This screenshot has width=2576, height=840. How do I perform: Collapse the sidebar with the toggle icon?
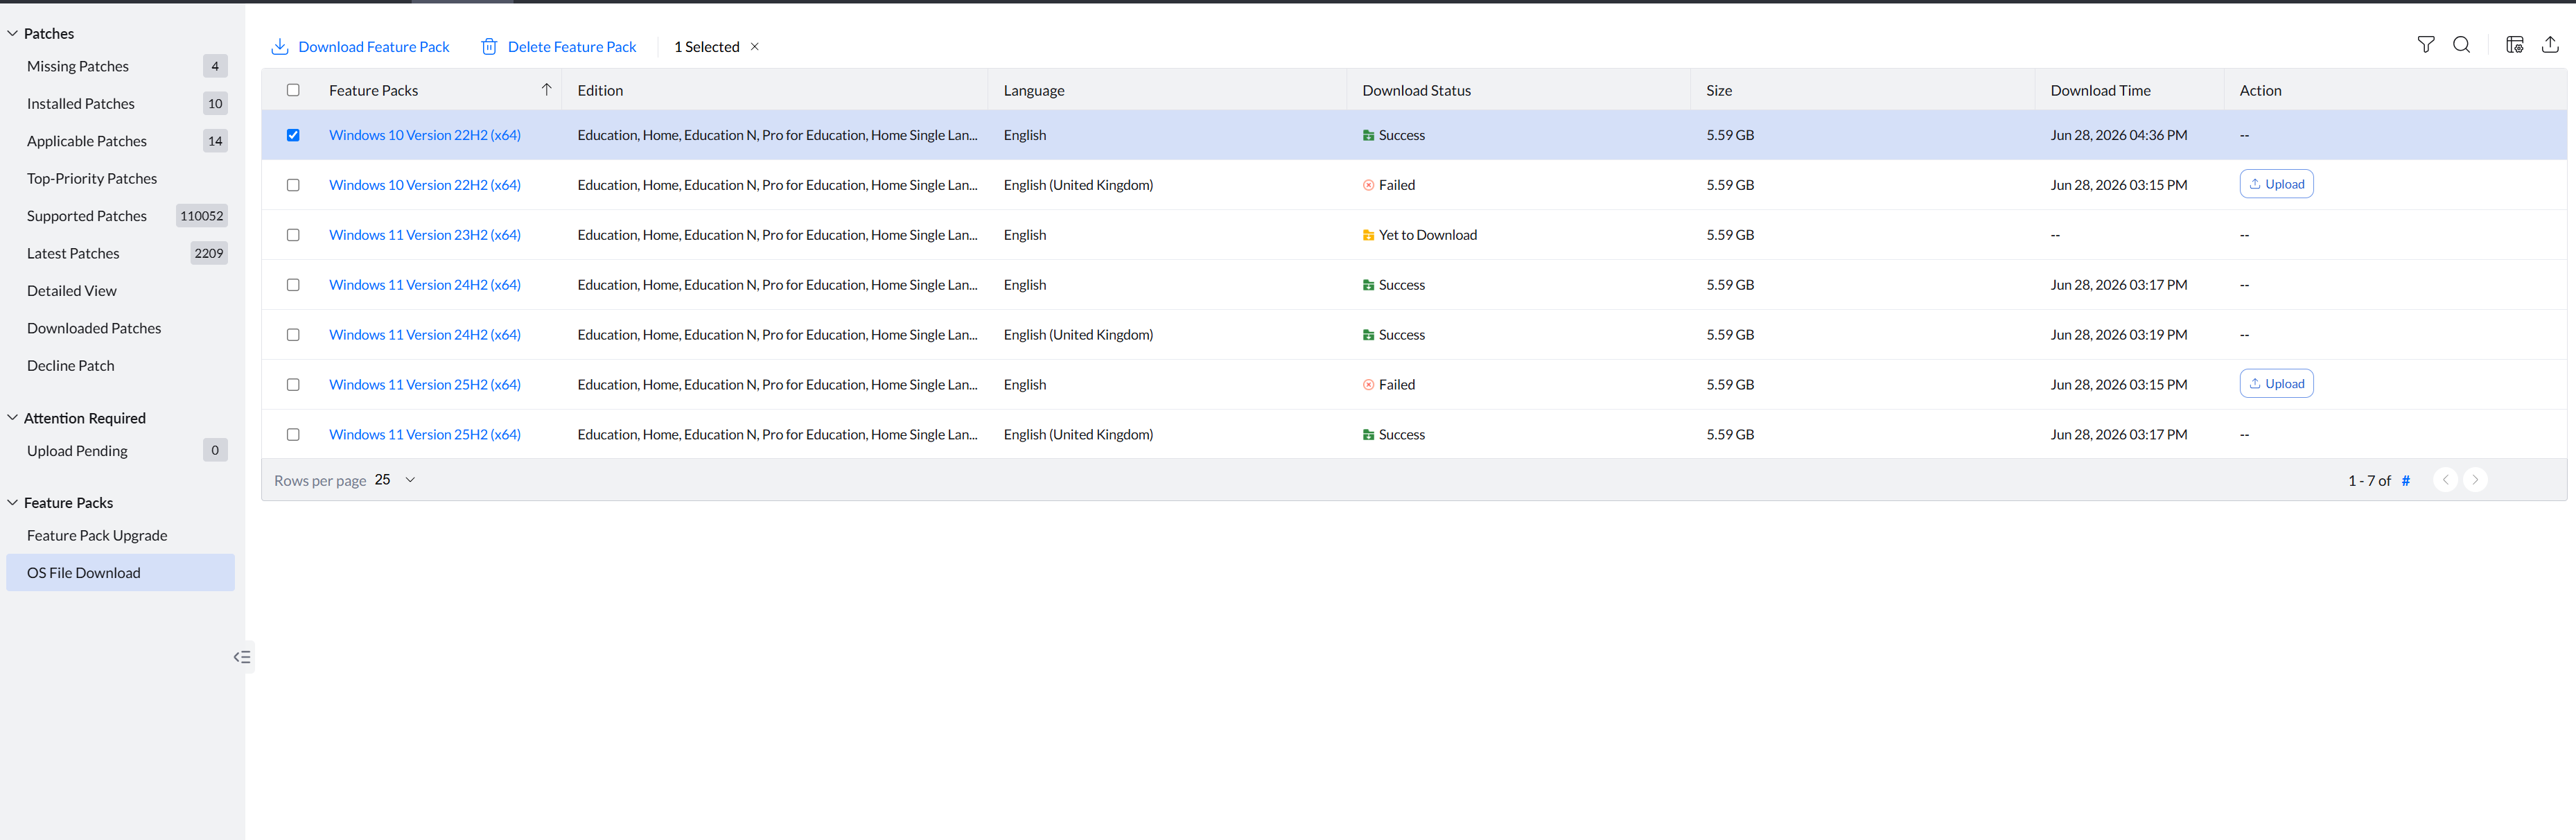coord(242,657)
